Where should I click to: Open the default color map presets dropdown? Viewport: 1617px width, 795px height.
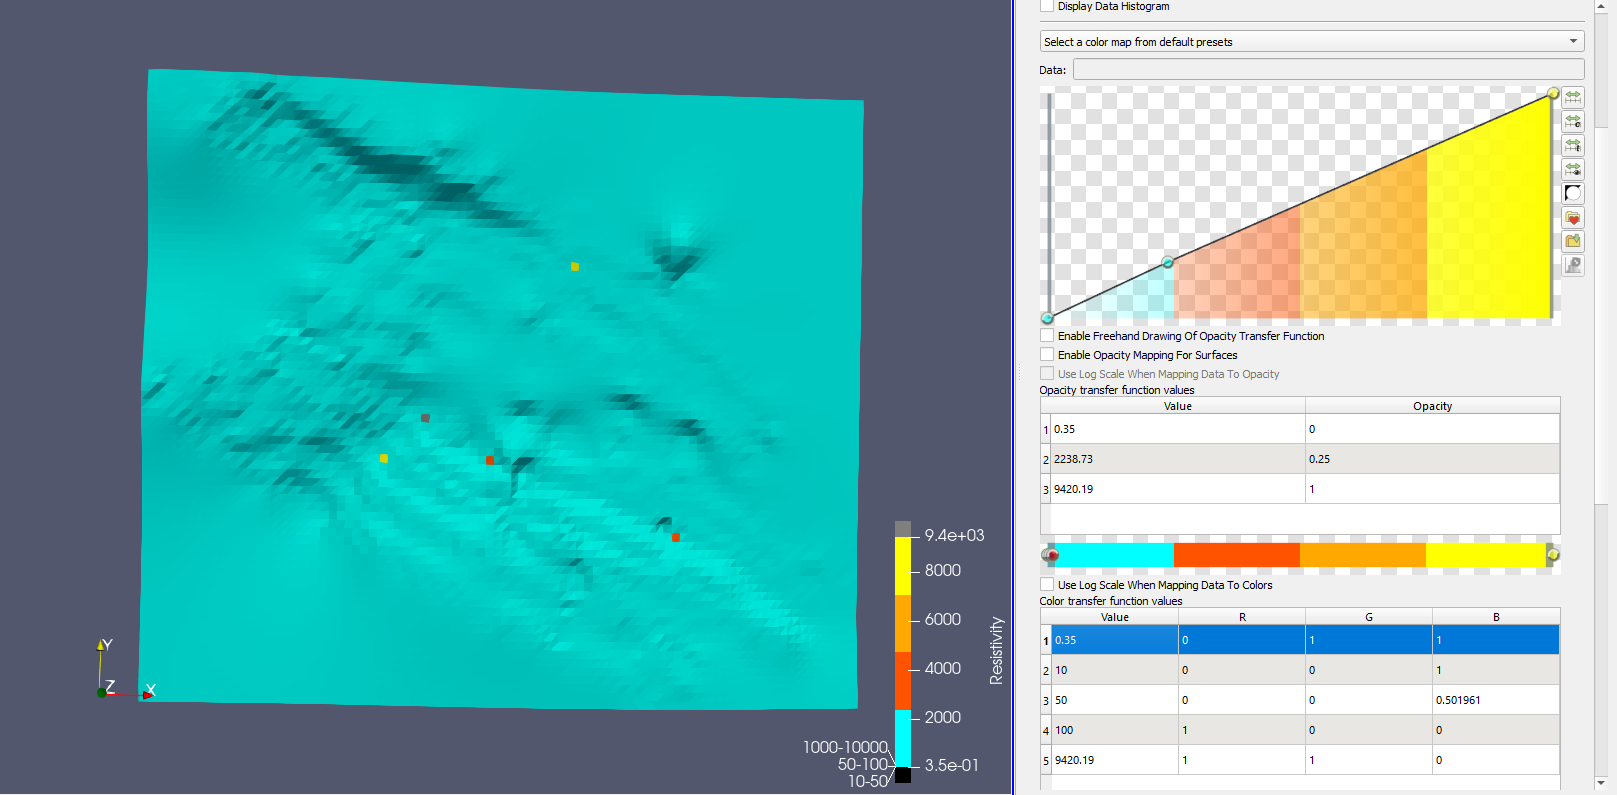click(1311, 42)
